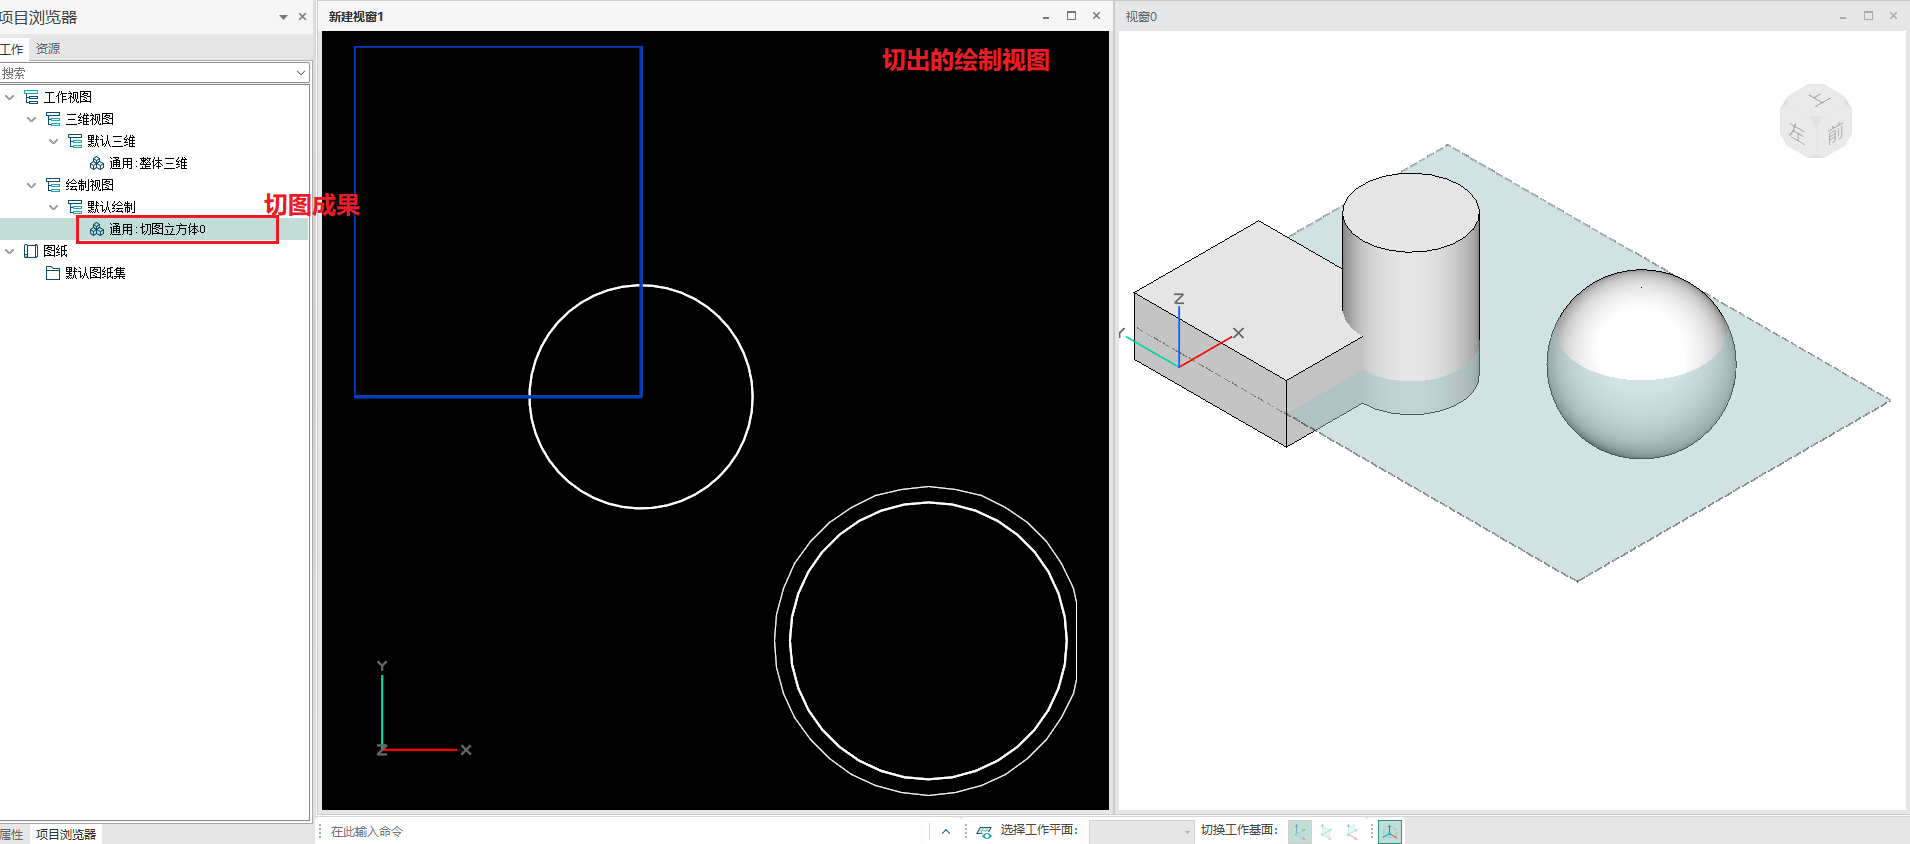The image size is (1910, 844).
Task: Click the 上 face of the view cube
Action: pyautogui.click(x=1820, y=100)
